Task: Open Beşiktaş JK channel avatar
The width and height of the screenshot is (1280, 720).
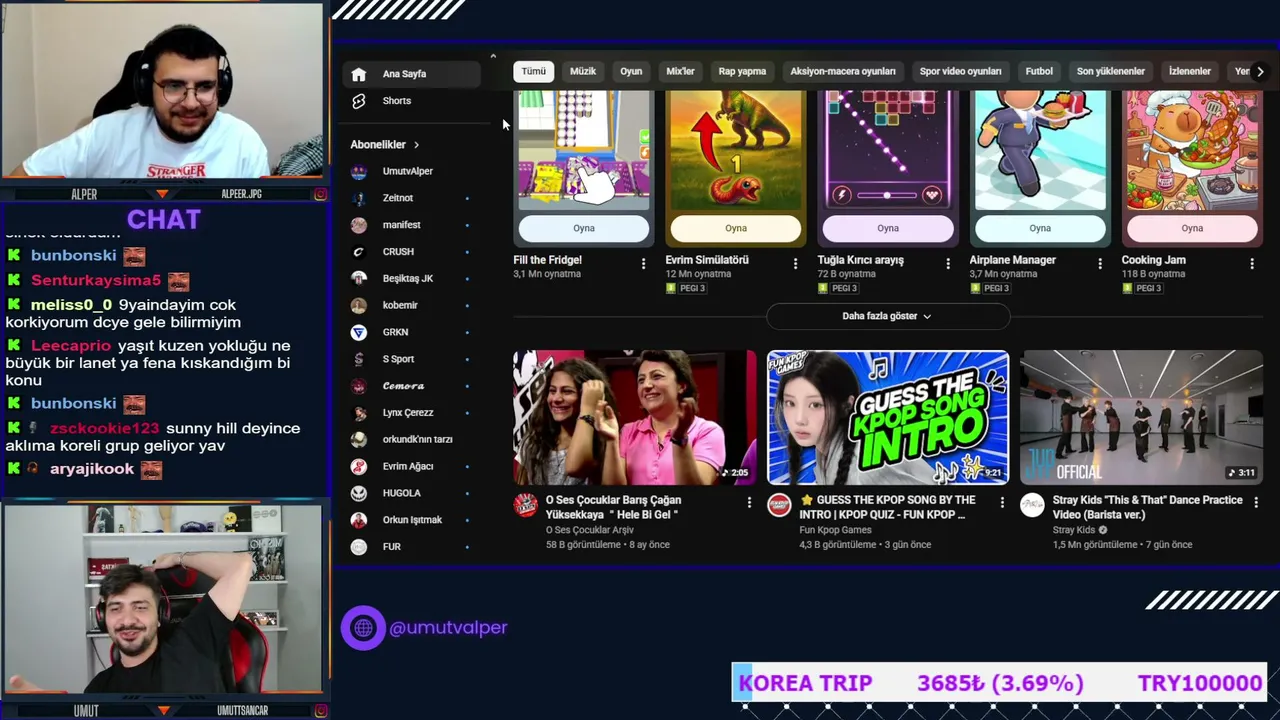Action: (359, 279)
